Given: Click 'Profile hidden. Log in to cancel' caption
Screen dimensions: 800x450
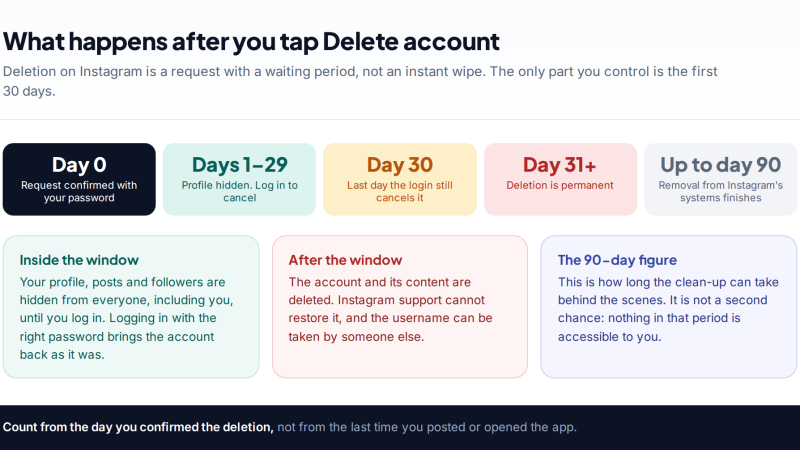Looking at the screenshot, I should pyautogui.click(x=239, y=191).
